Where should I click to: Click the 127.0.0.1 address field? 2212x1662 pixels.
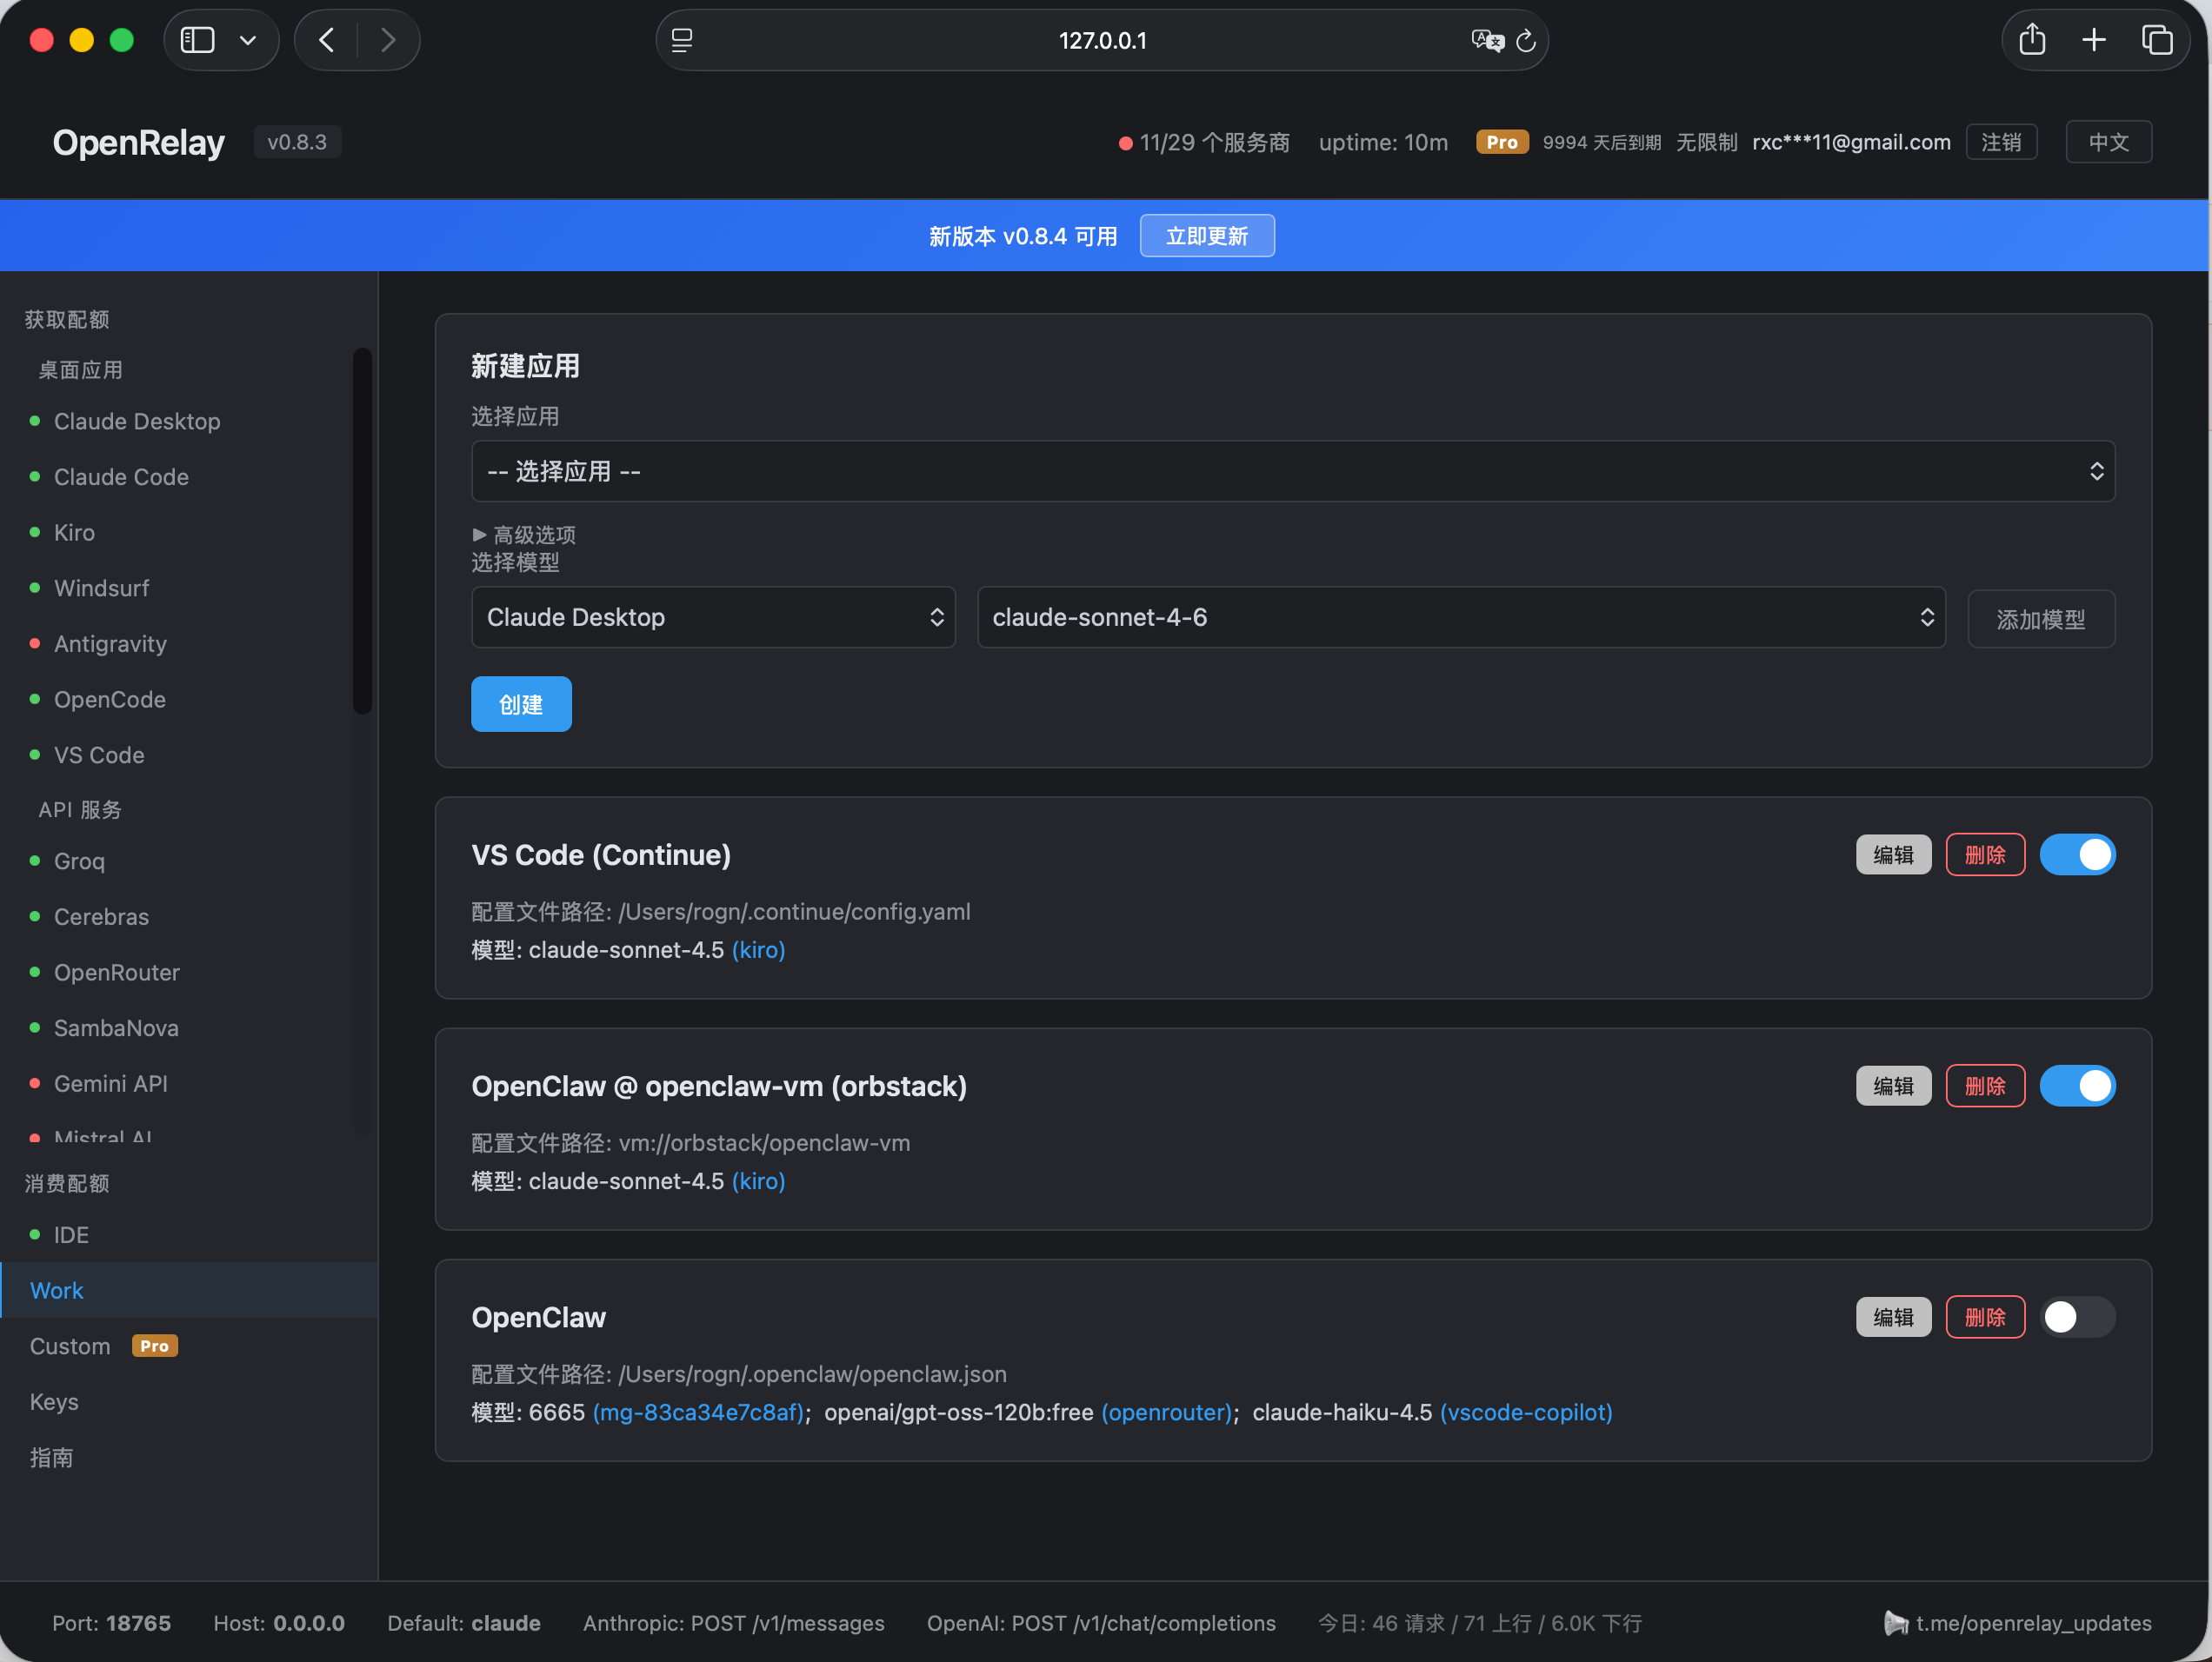click(x=1102, y=40)
